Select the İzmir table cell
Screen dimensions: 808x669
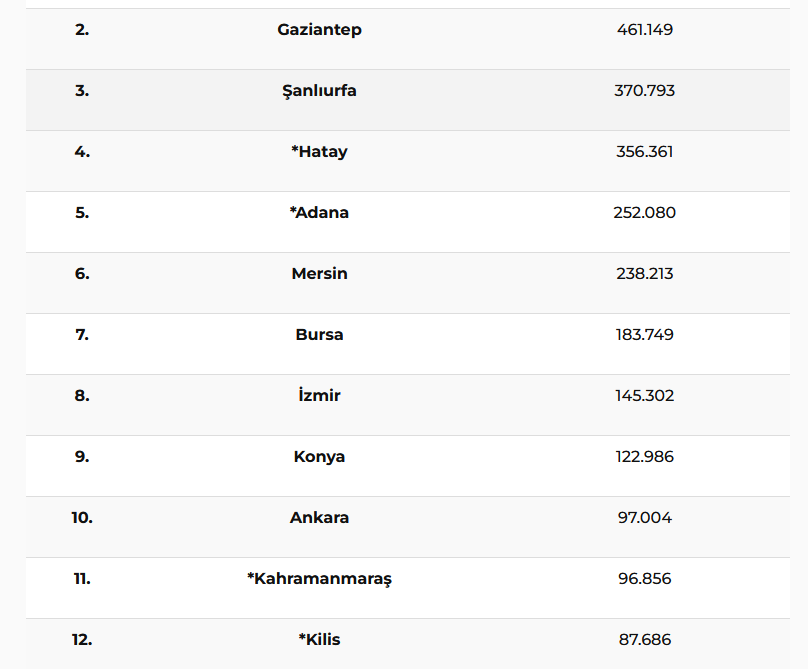coord(319,396)
